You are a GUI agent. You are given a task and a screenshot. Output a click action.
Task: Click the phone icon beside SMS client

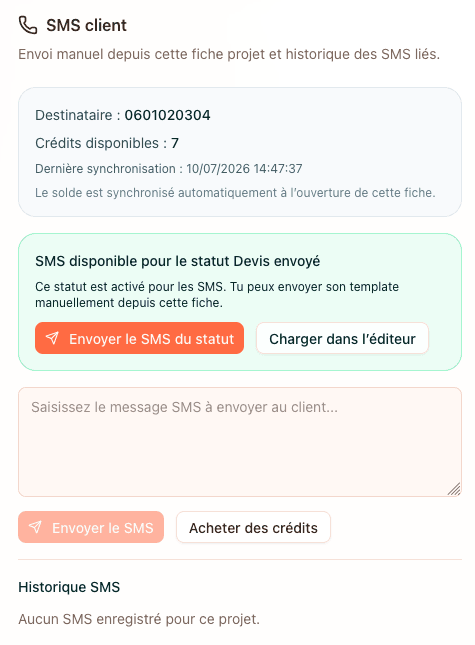[28, 25]
